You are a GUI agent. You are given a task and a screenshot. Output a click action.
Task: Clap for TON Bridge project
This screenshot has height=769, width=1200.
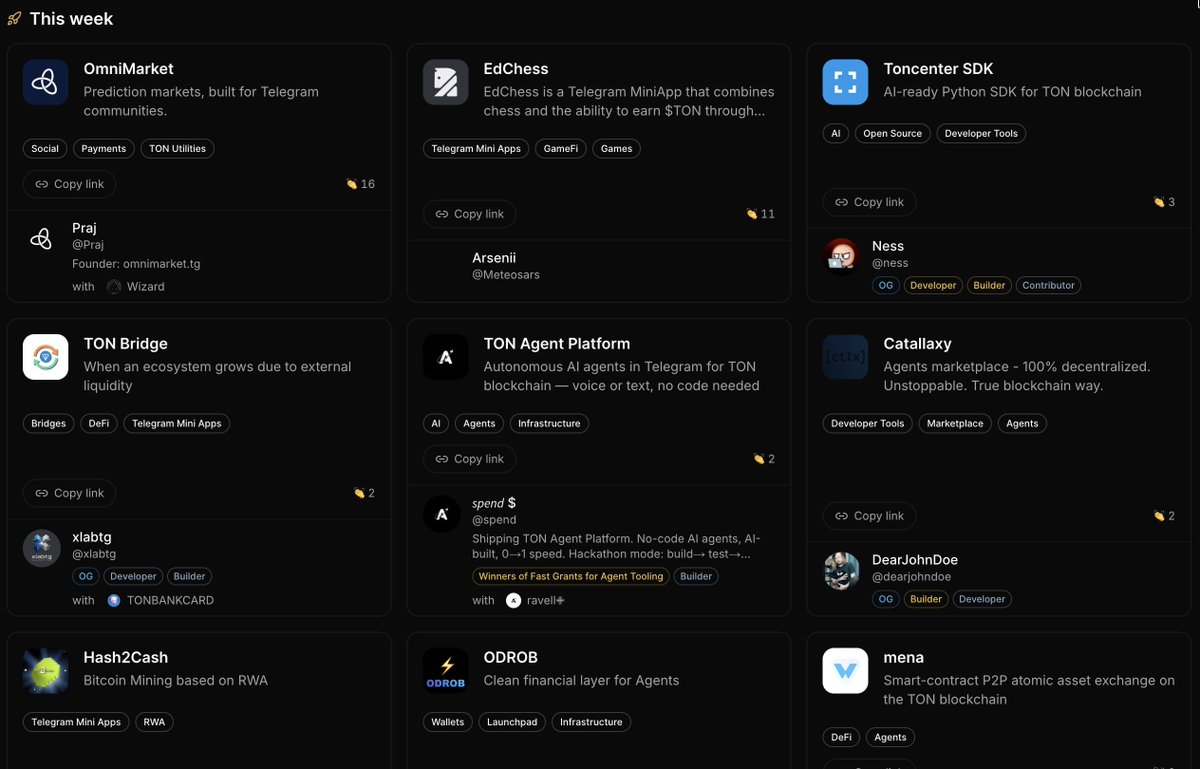coord(364,493)
